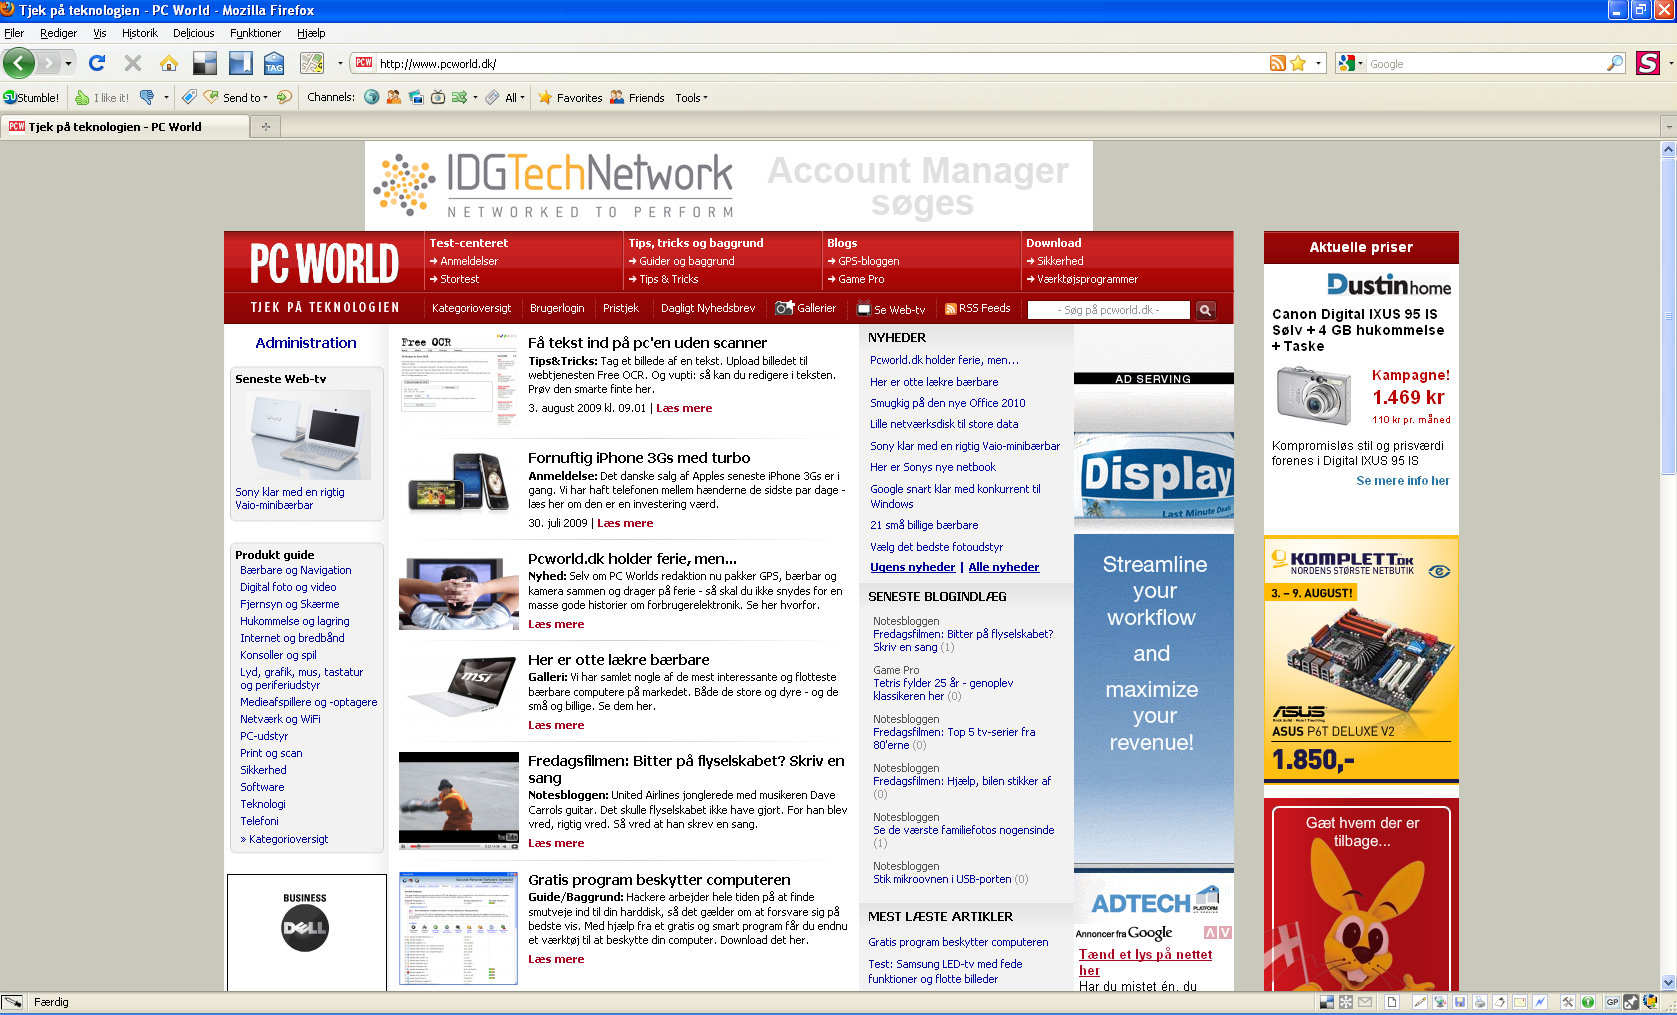The width and height of the screenshot is (1677, 1015).
Task: Click the StumbleUpon tag icon
Action: pyautogui.click(x=188, y=97)
